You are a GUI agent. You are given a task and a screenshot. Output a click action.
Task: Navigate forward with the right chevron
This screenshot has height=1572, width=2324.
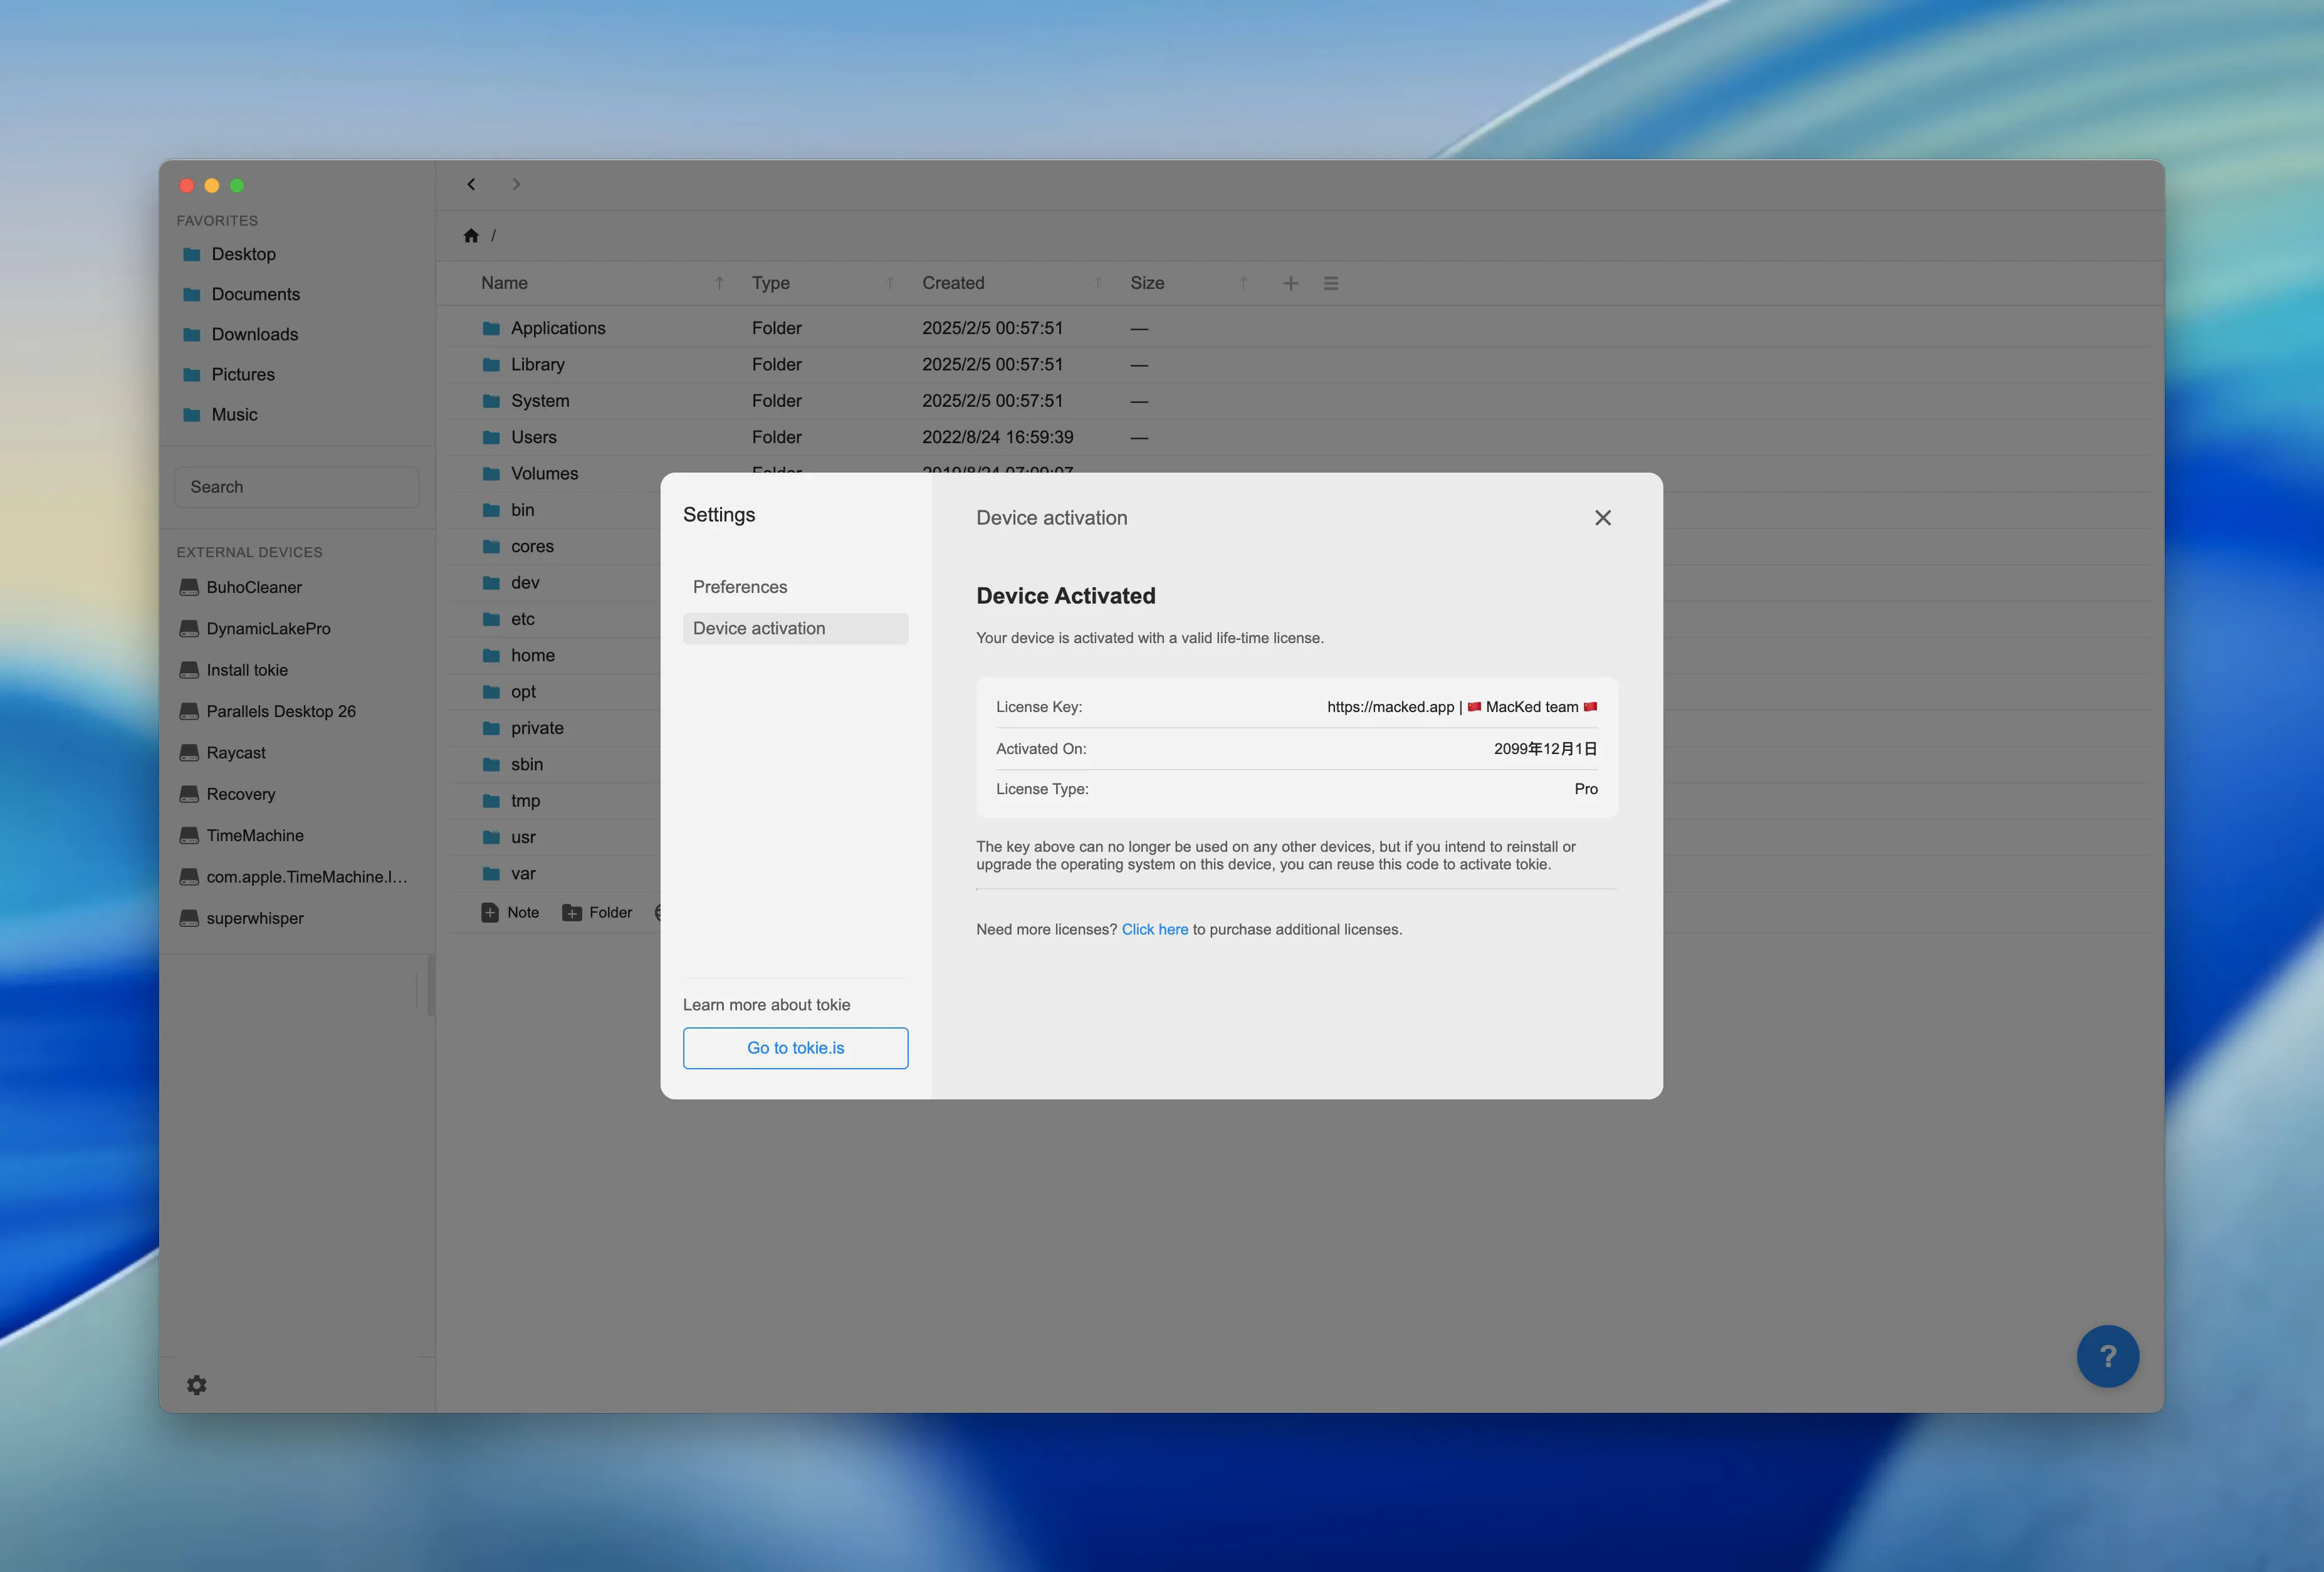click(516, 184)
